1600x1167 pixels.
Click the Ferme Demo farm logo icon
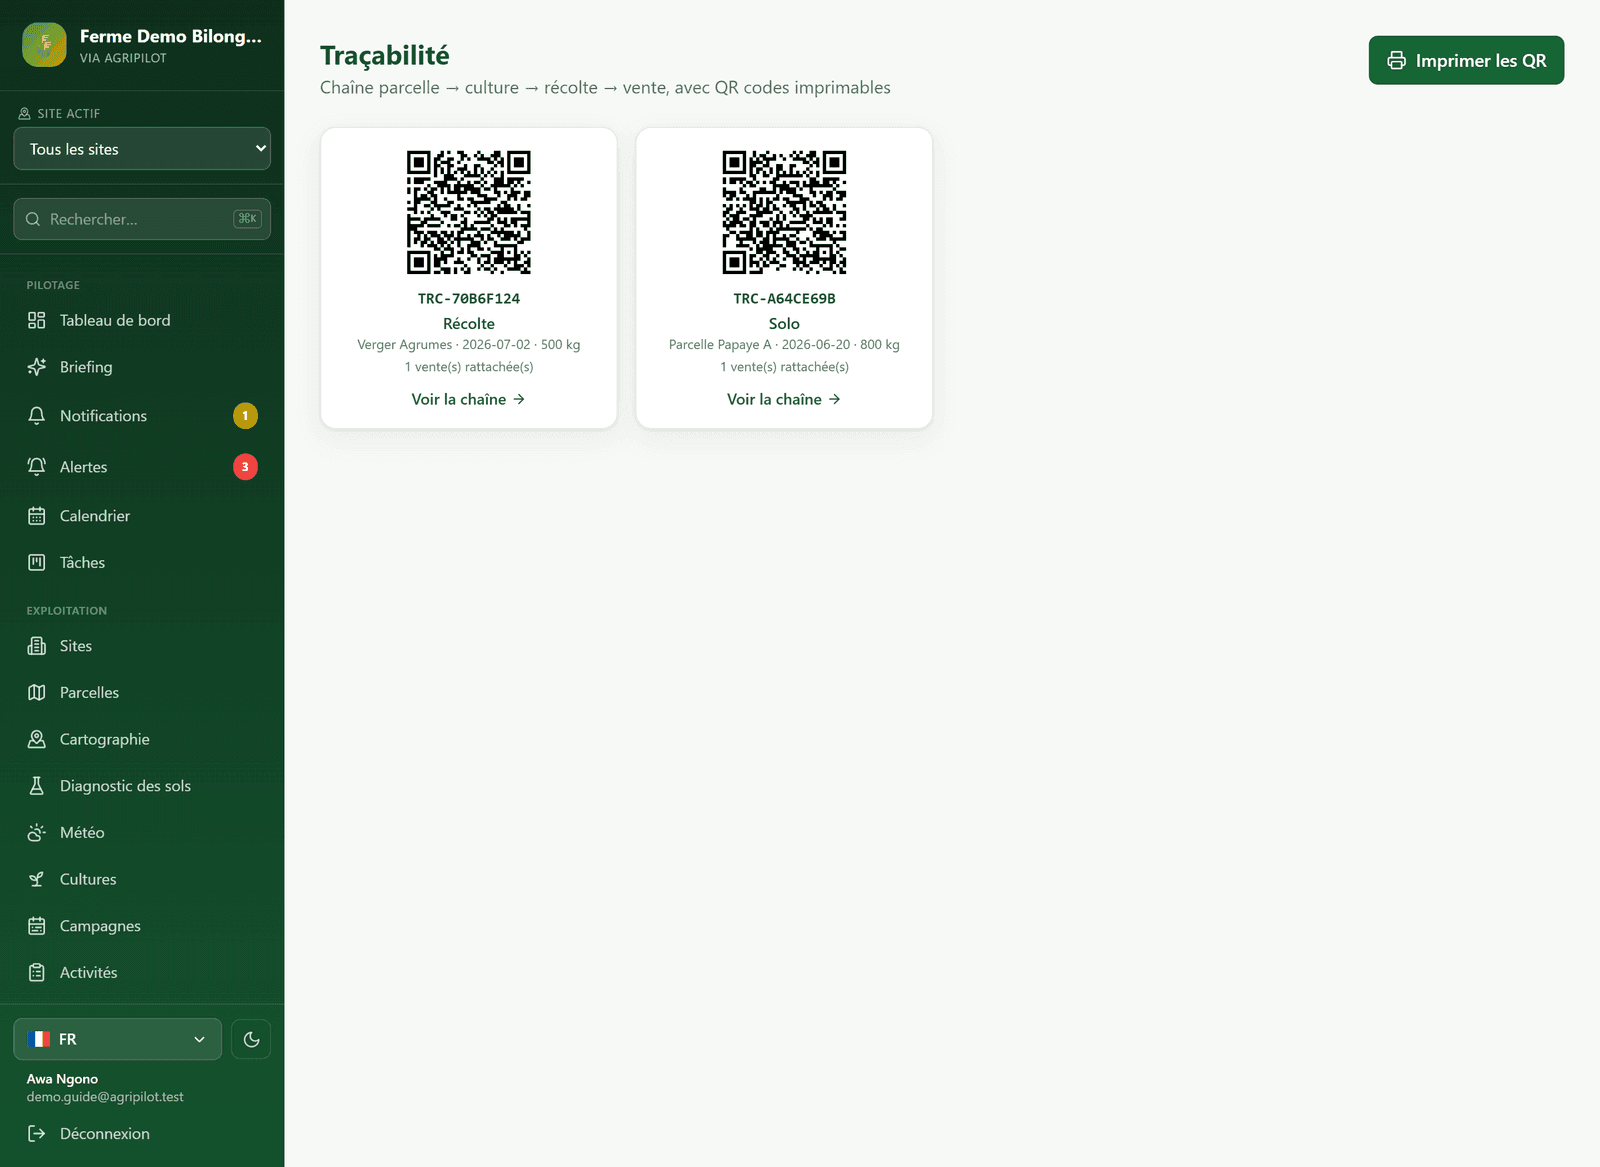coord(44,45)
